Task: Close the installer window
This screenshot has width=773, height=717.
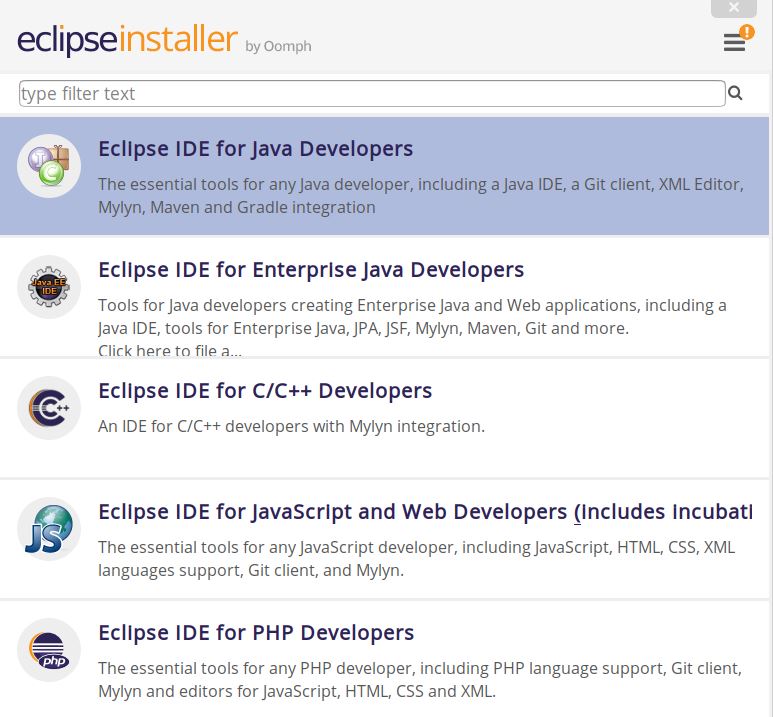Action: pos(734,8)
